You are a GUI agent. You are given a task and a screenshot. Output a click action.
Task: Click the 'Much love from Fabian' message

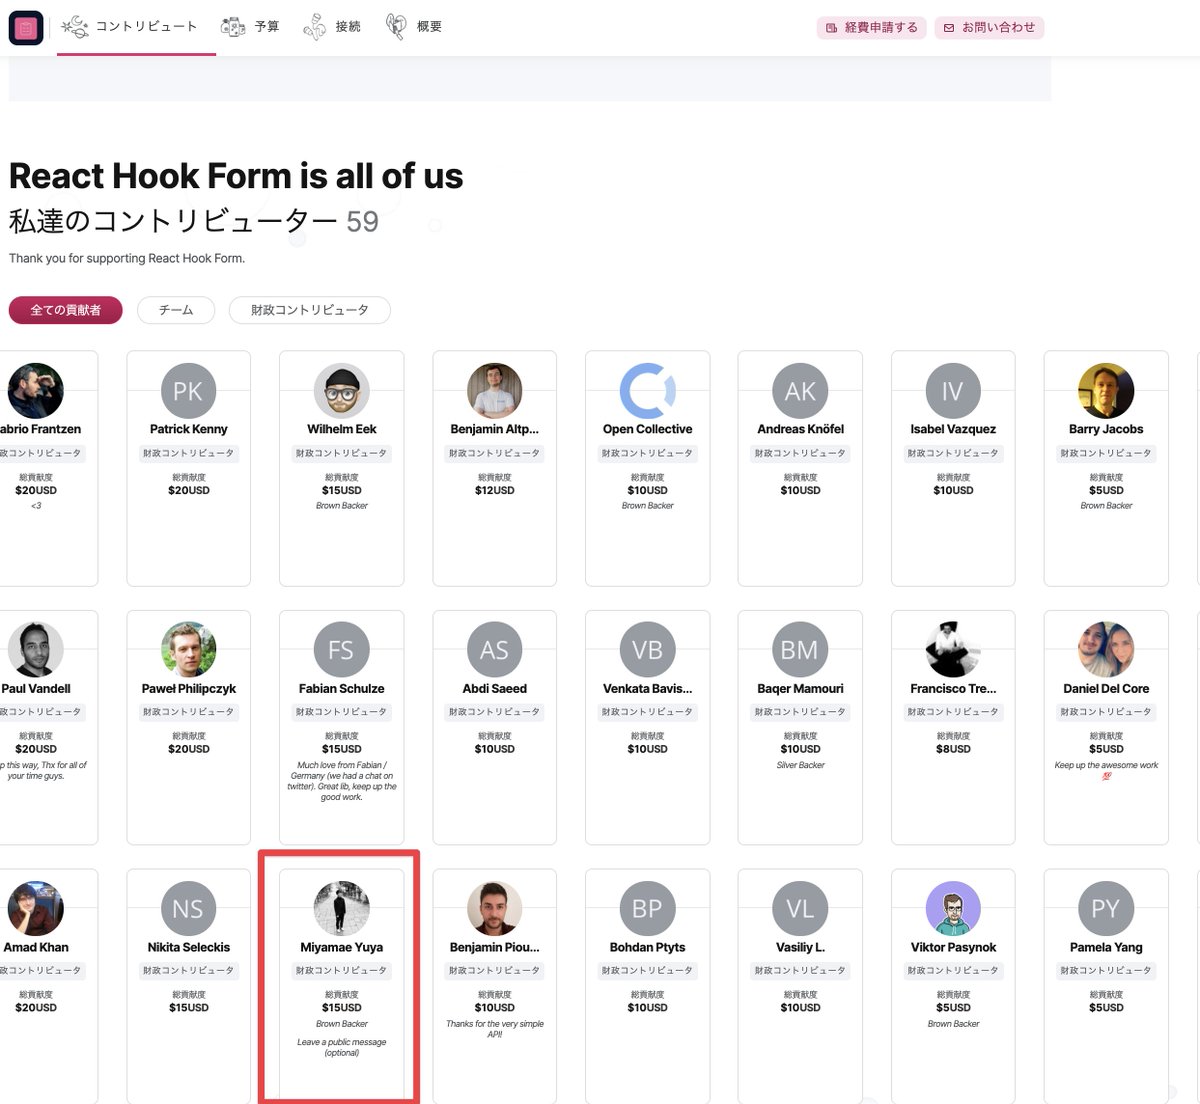pyautogui.click(x=341, y=781)
